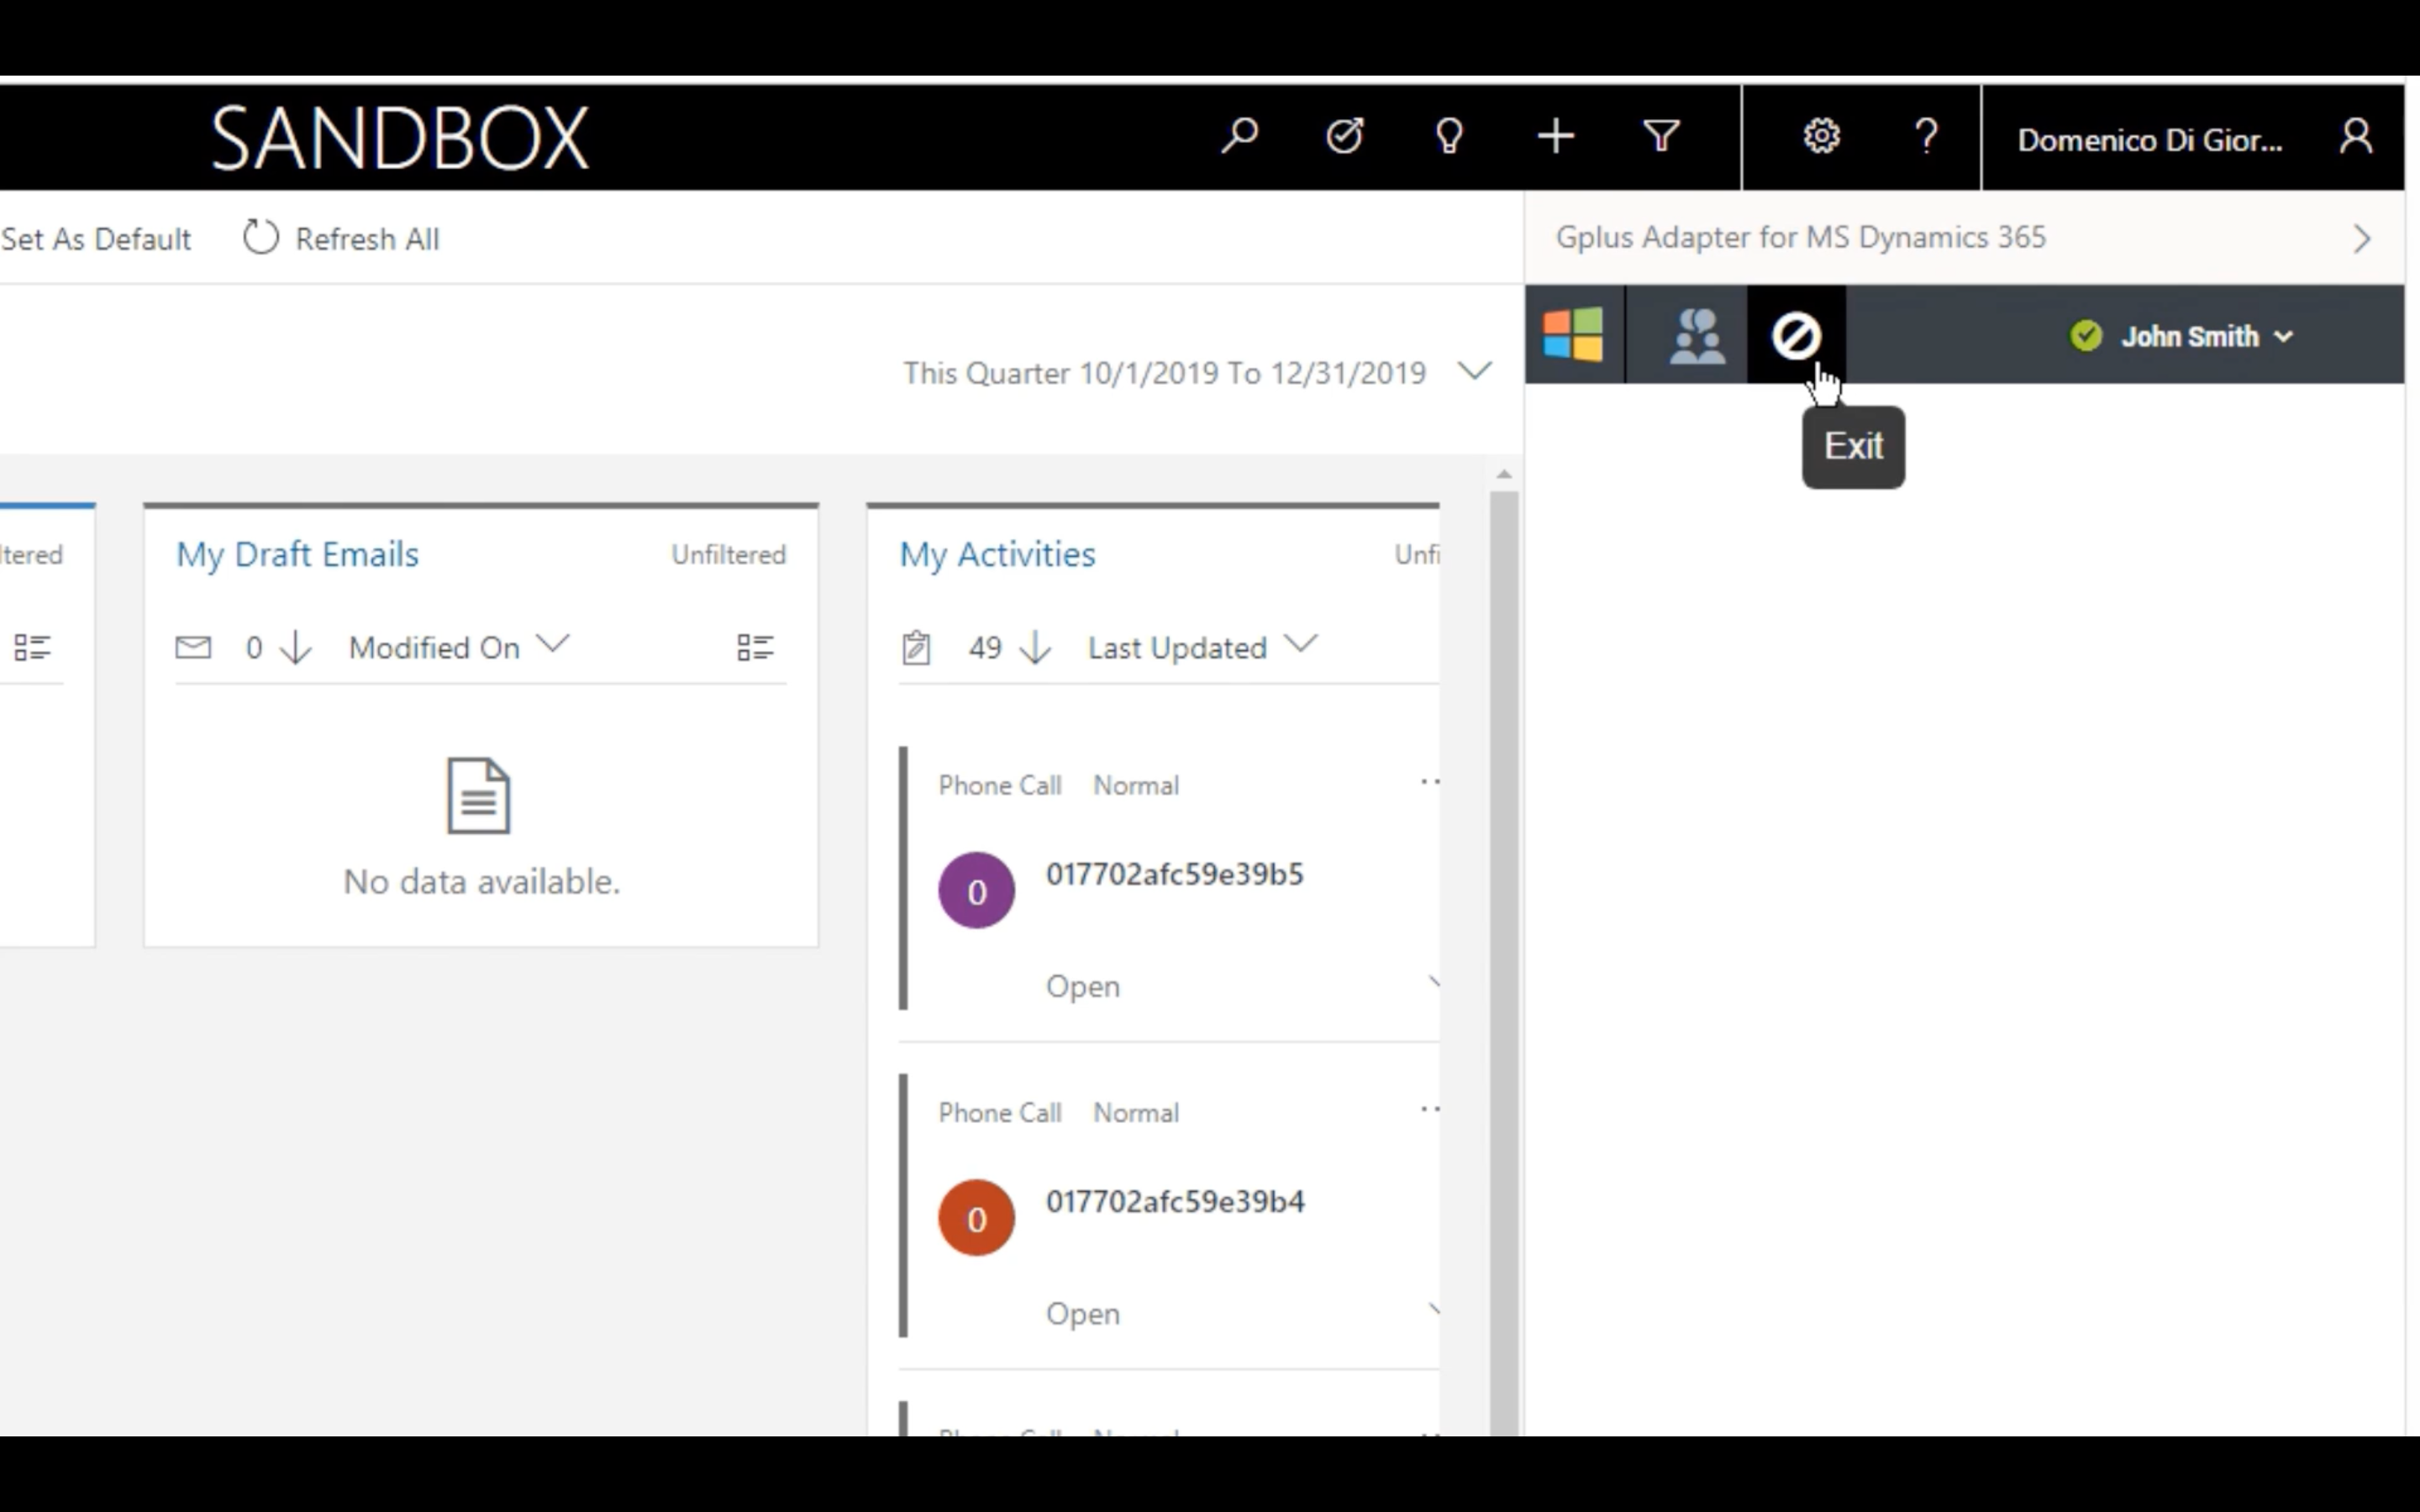Click the Exit tooltip label
The width and height of the screenshot is (2420, 1512).
pos(1853,446)
